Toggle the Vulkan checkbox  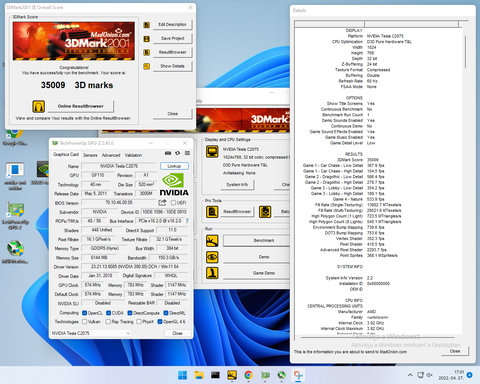click(x=85, y=322)
